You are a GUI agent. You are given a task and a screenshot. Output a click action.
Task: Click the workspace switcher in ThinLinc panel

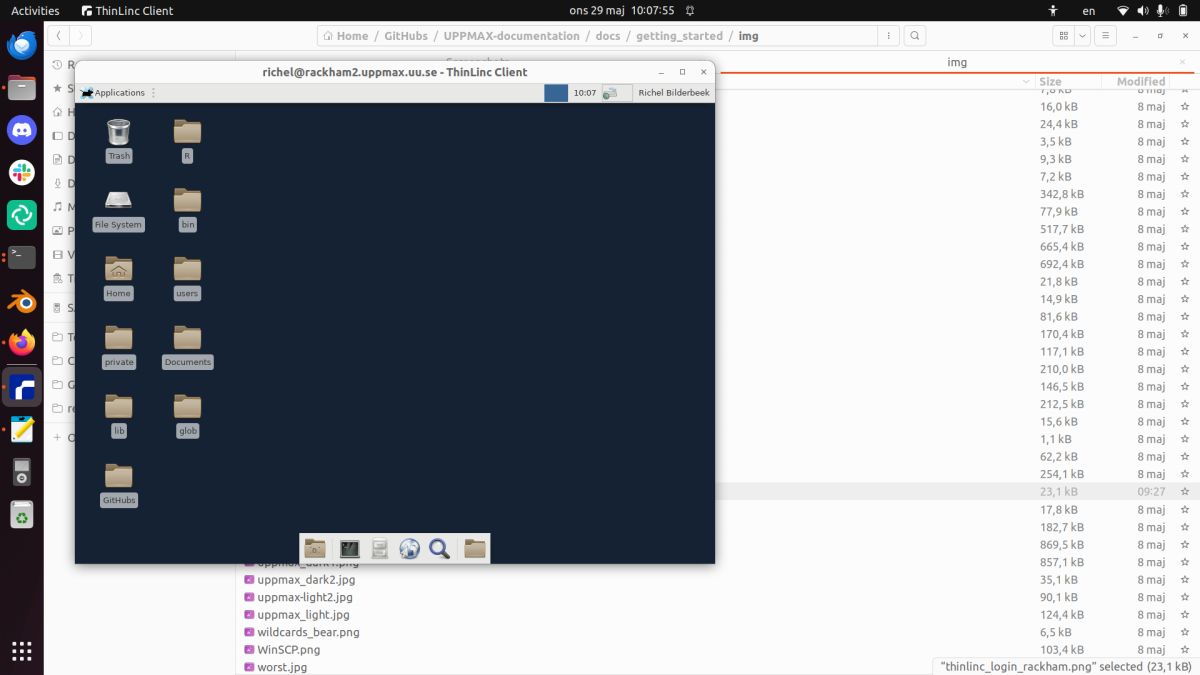556,93
